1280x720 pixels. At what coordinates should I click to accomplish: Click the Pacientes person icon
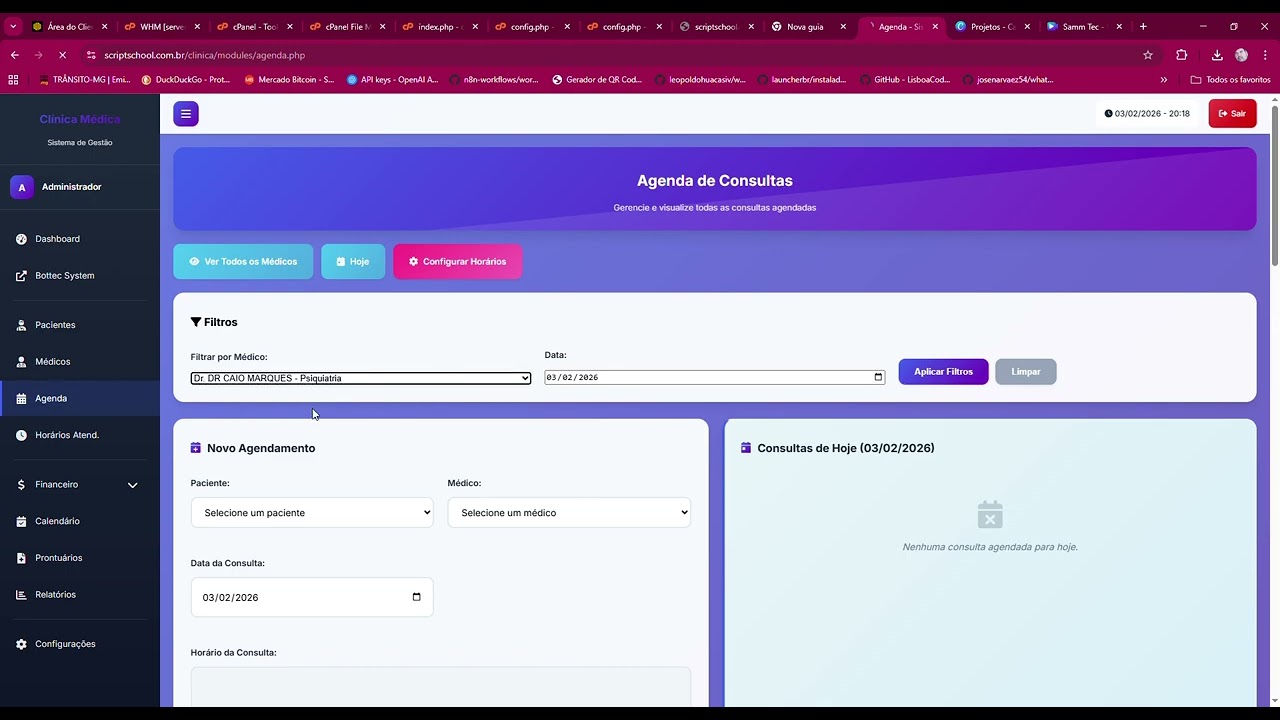22,325
